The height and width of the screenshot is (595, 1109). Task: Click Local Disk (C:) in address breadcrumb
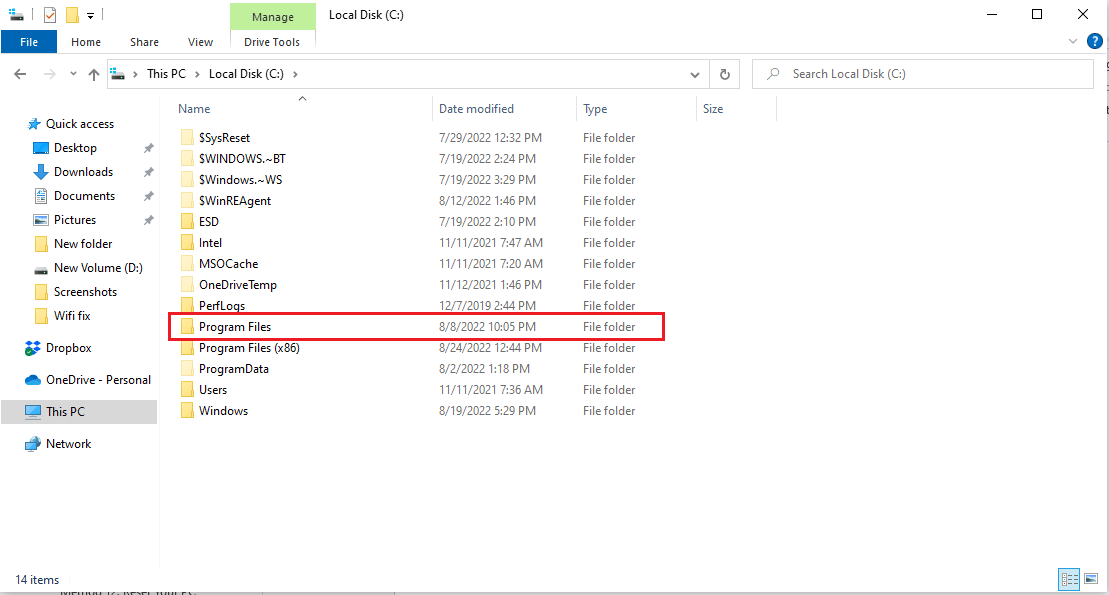[246, 74]
